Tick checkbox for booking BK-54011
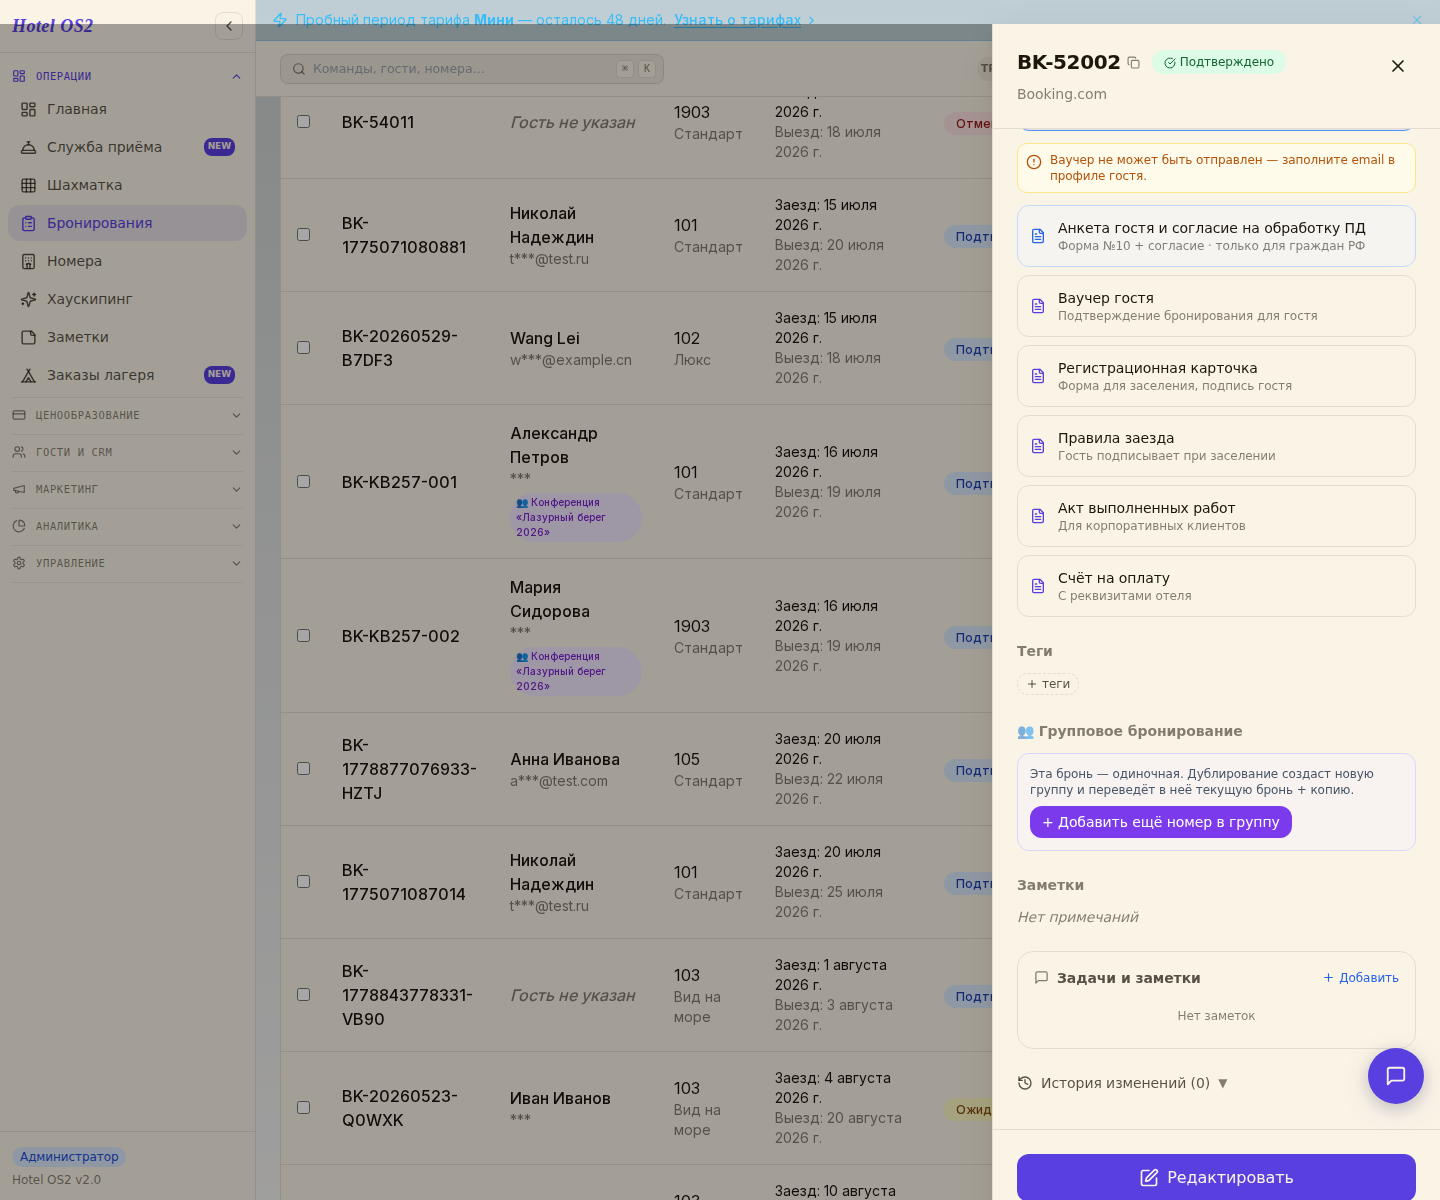 tap(304, 121)
